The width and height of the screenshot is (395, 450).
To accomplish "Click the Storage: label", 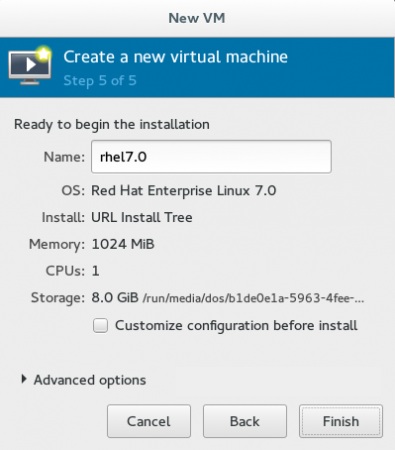I will point(58,298).
